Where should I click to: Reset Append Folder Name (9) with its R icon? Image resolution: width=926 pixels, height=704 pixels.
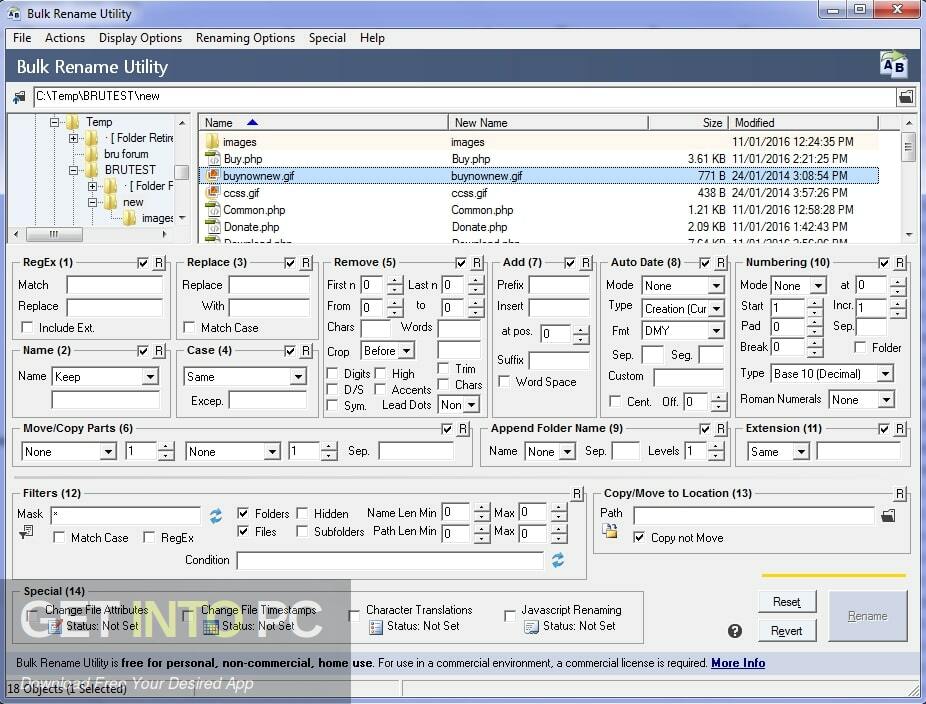(x=721, y=429)
